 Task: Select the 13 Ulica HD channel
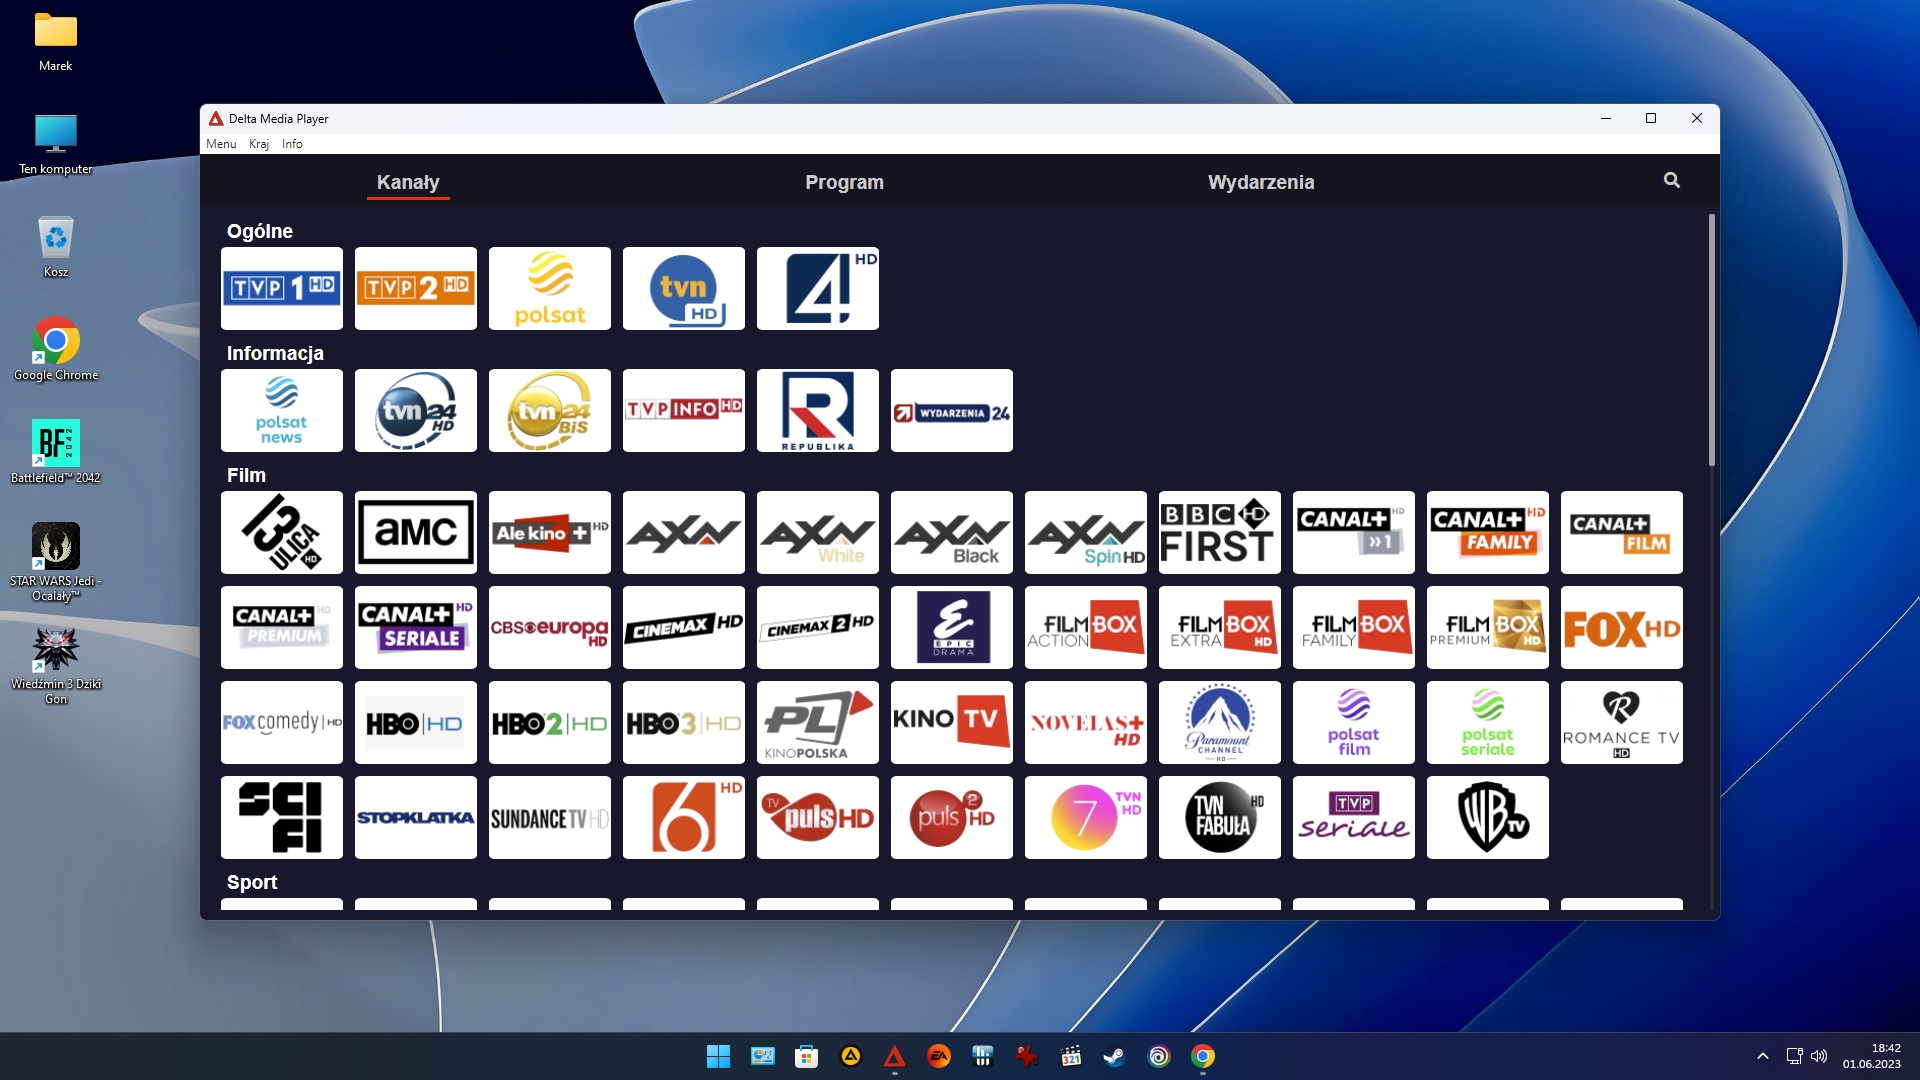[x=282, y=532]
